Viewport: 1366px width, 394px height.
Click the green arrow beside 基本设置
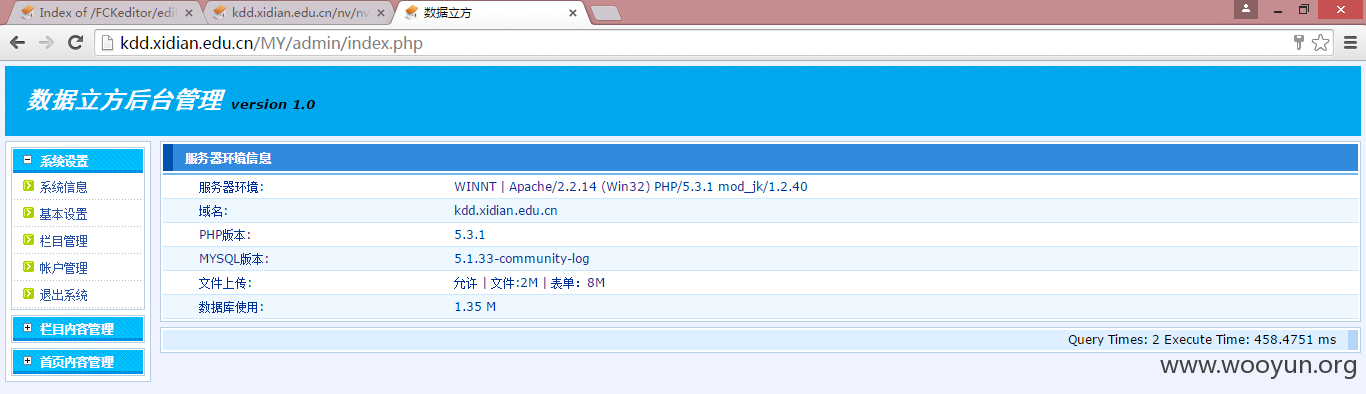(x=29, y=213)
